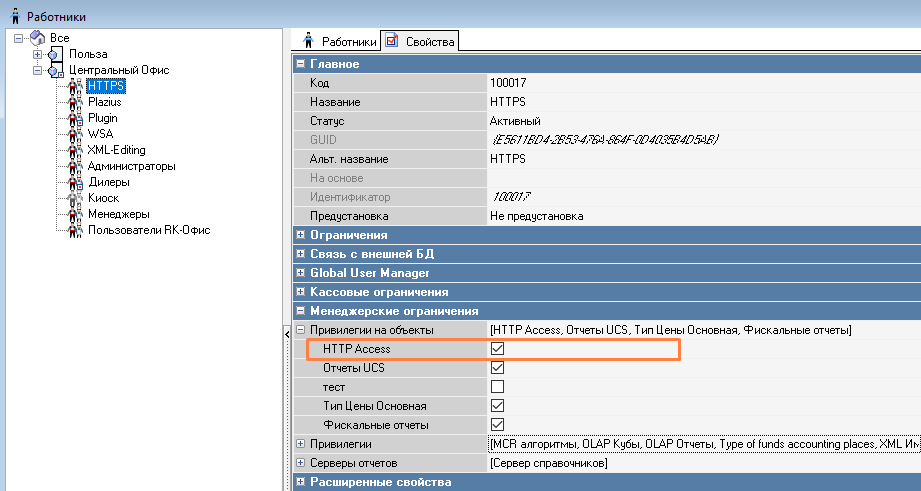Open the Свойства tab
The image size is (921, 491).
pyautogui.click(x=421, y=41)
